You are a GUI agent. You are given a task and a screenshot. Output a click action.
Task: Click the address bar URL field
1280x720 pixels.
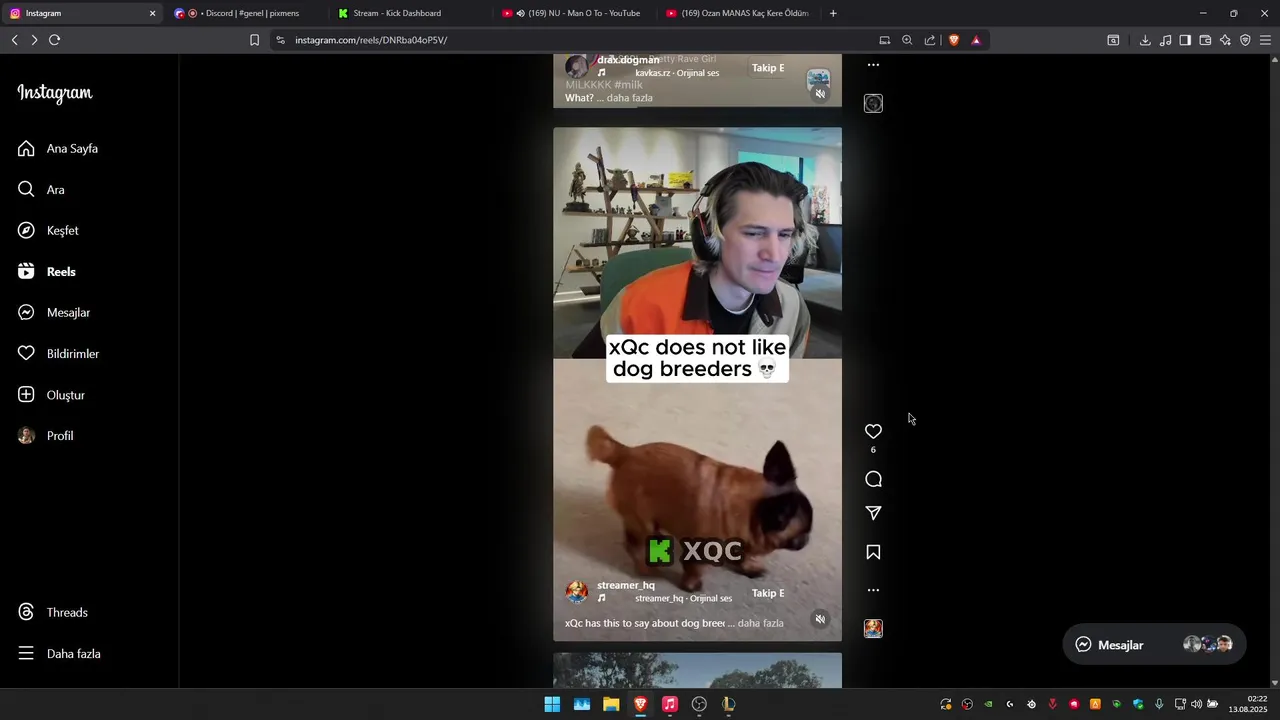[580, 40]
